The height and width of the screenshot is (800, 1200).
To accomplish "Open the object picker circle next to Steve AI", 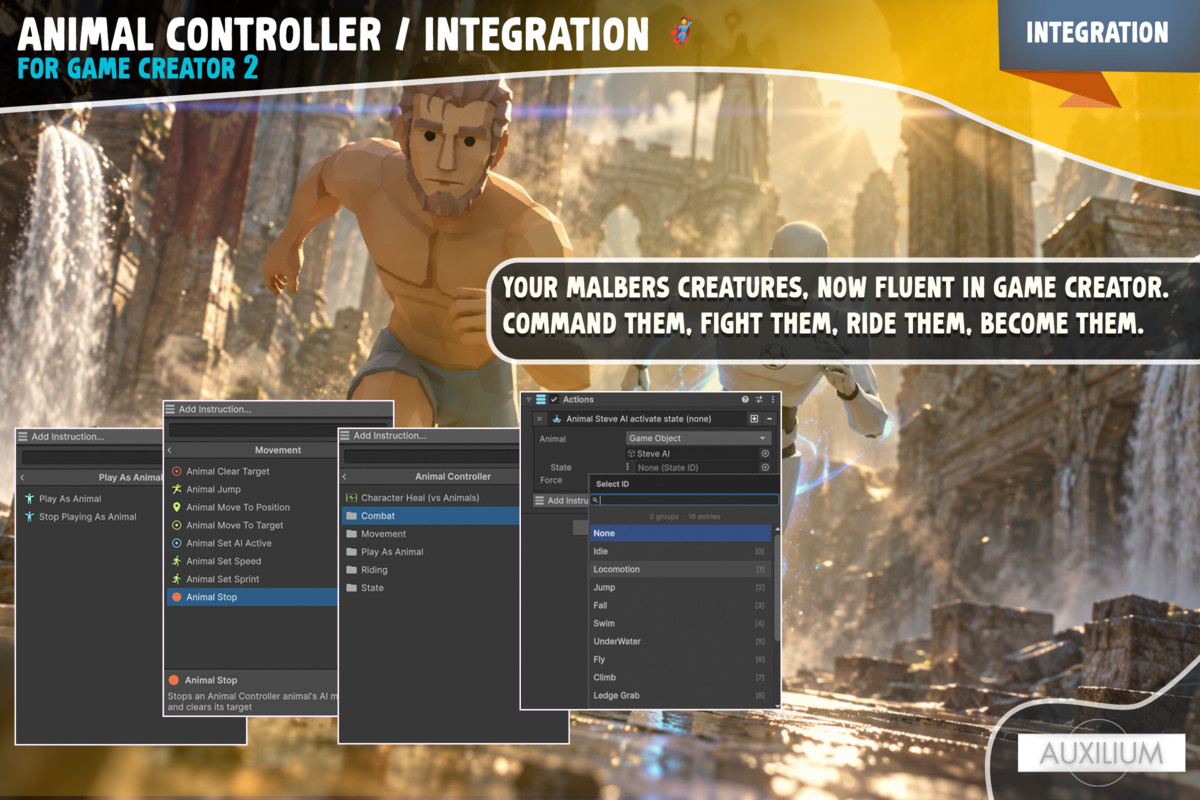I will [765, 453].
